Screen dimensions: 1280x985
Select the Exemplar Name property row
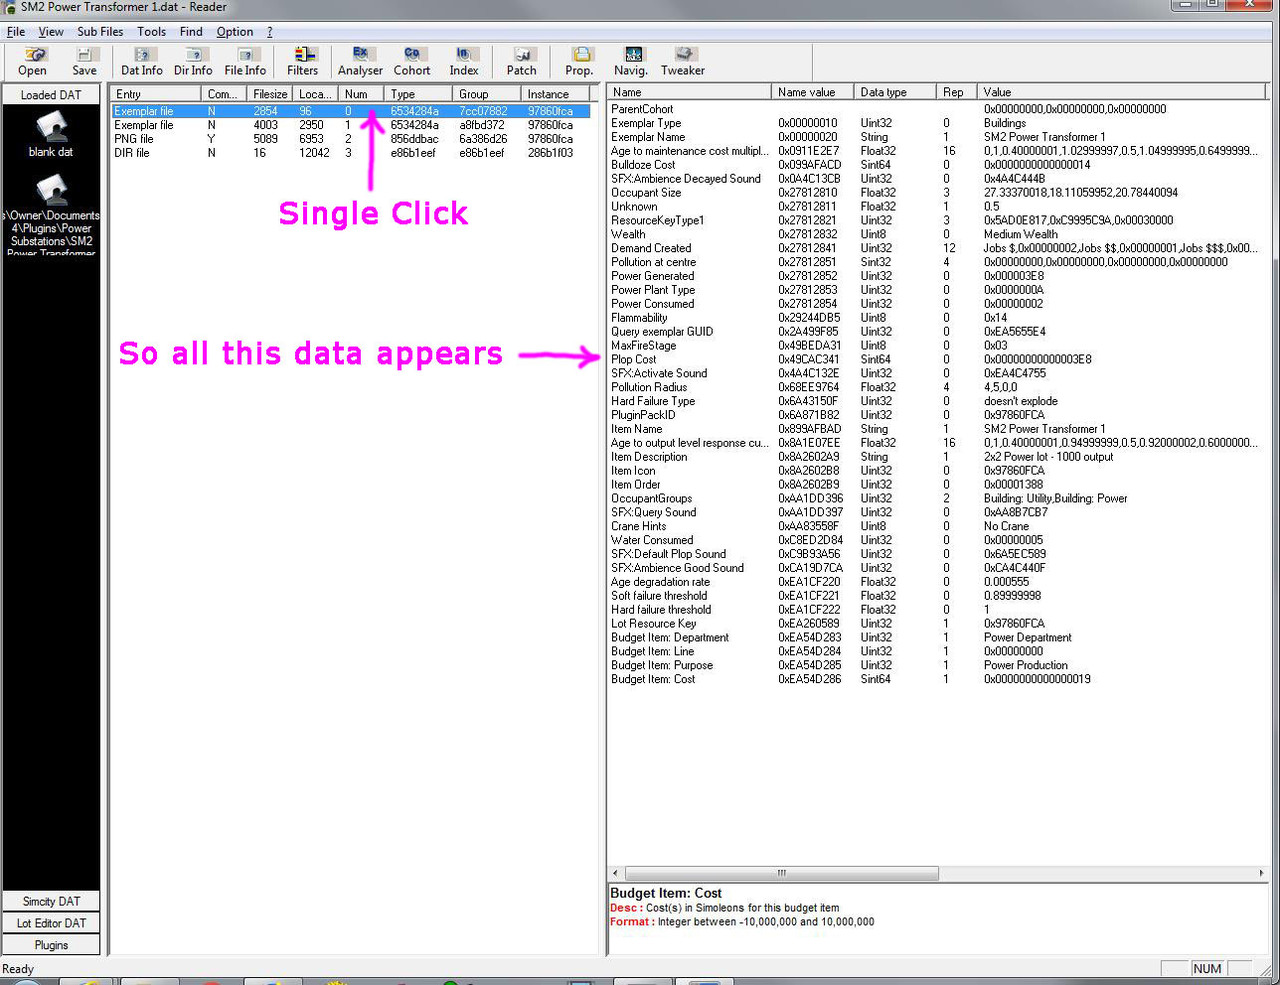pyautogui.click(x=938, y=137)
